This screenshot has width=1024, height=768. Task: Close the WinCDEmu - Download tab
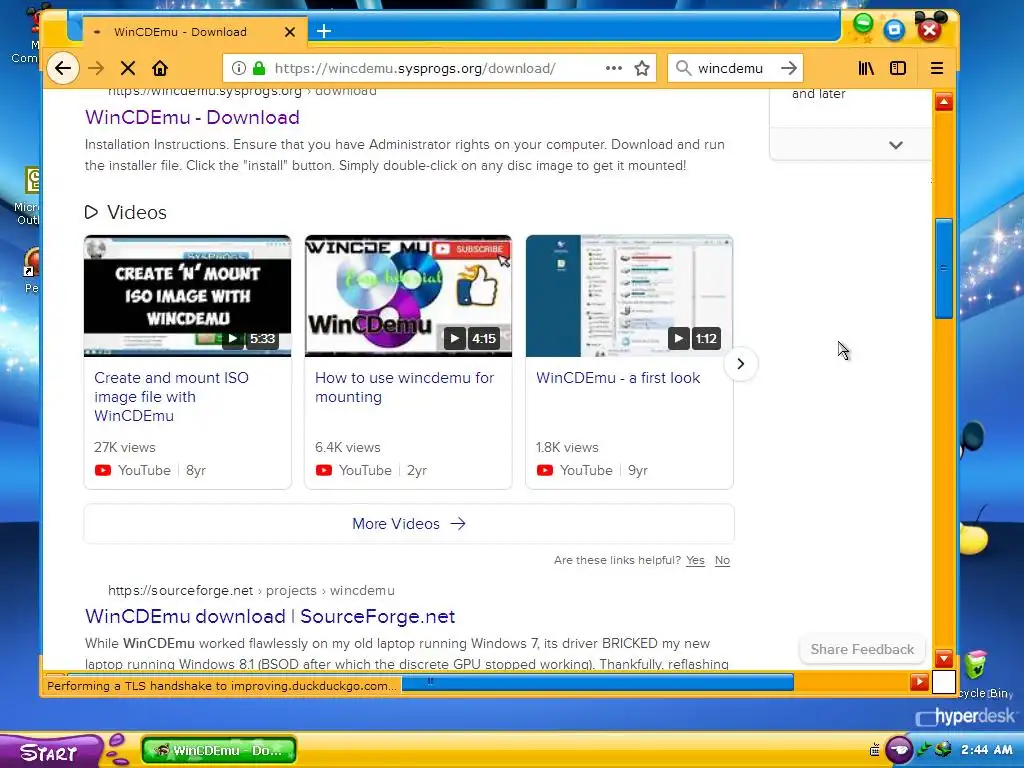click(x=290, y=31)
